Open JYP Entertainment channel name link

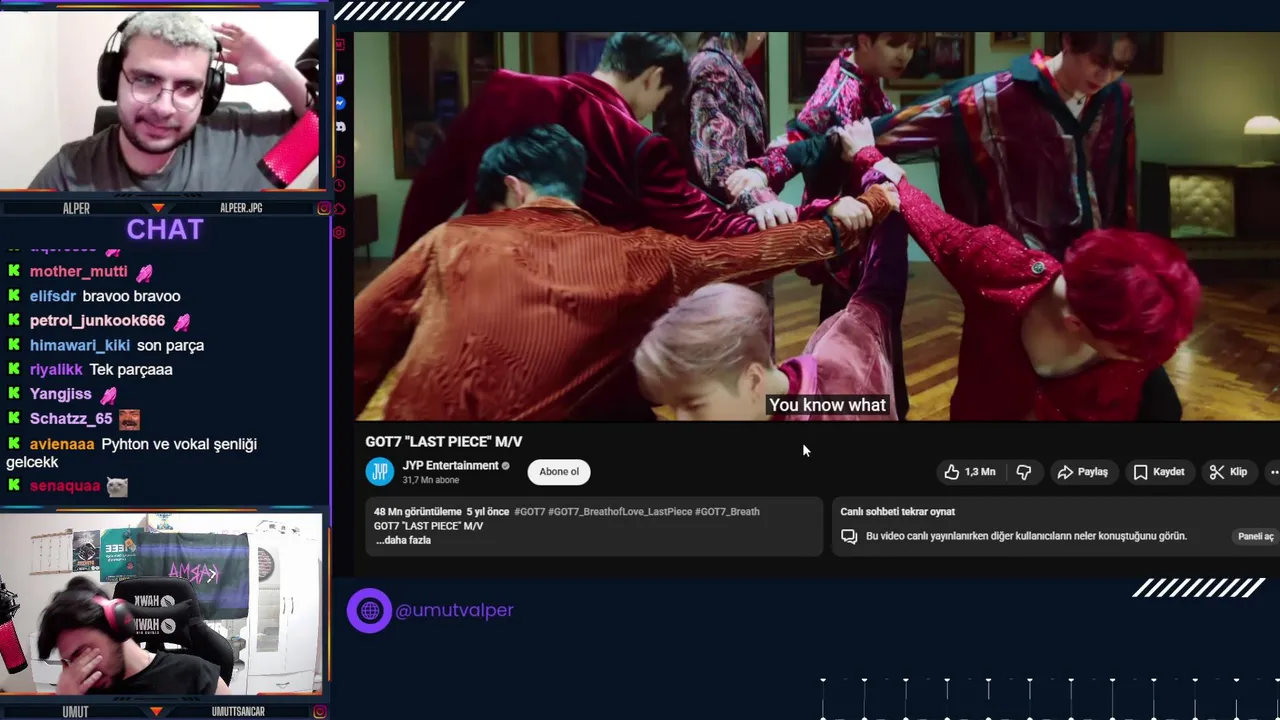pyautogui.click(x=450, y=466)
